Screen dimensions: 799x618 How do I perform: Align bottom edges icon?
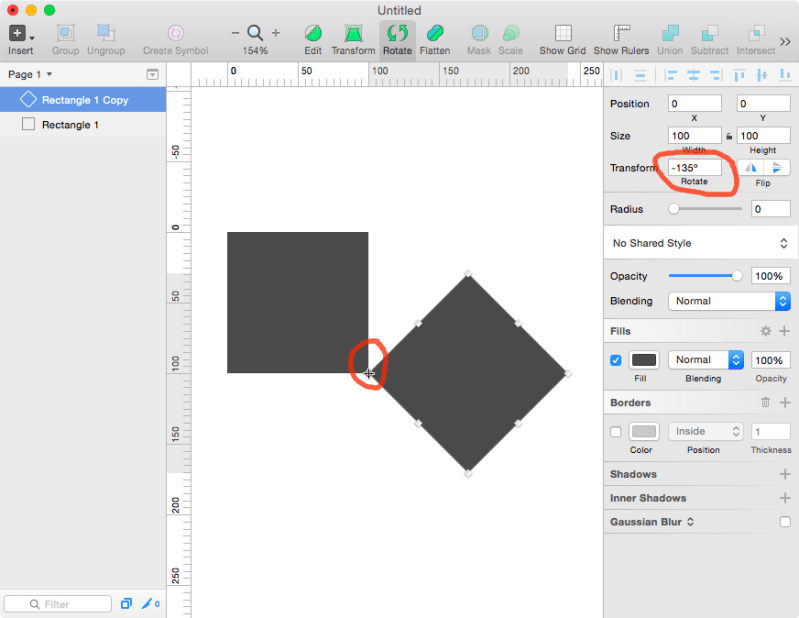pyautogui.click(x=785, y=75)
